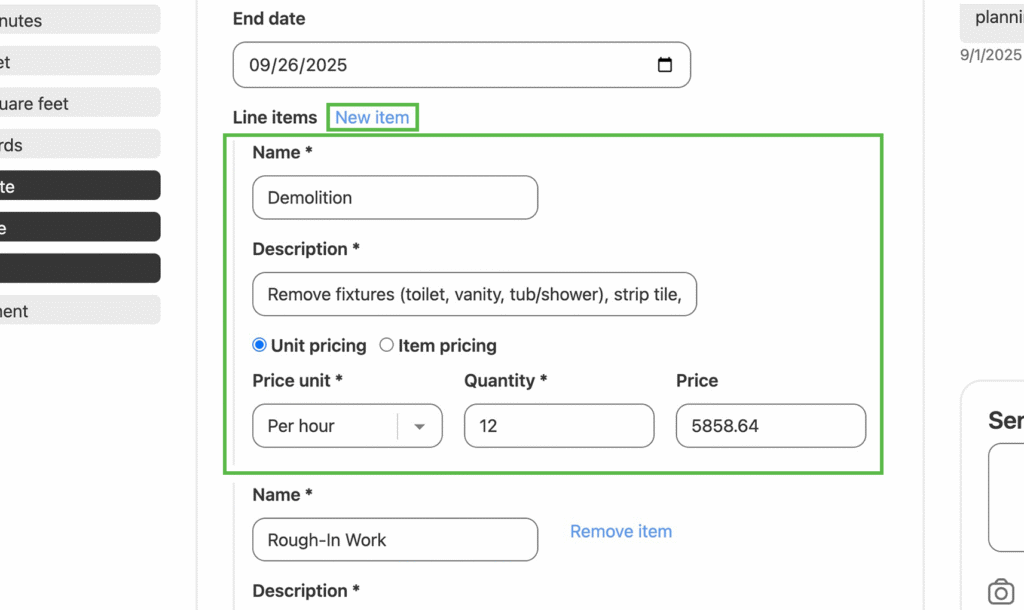Open the End date calendar picker icon
The height and width of the screenshot is (610, 1024).
[665, 66]
